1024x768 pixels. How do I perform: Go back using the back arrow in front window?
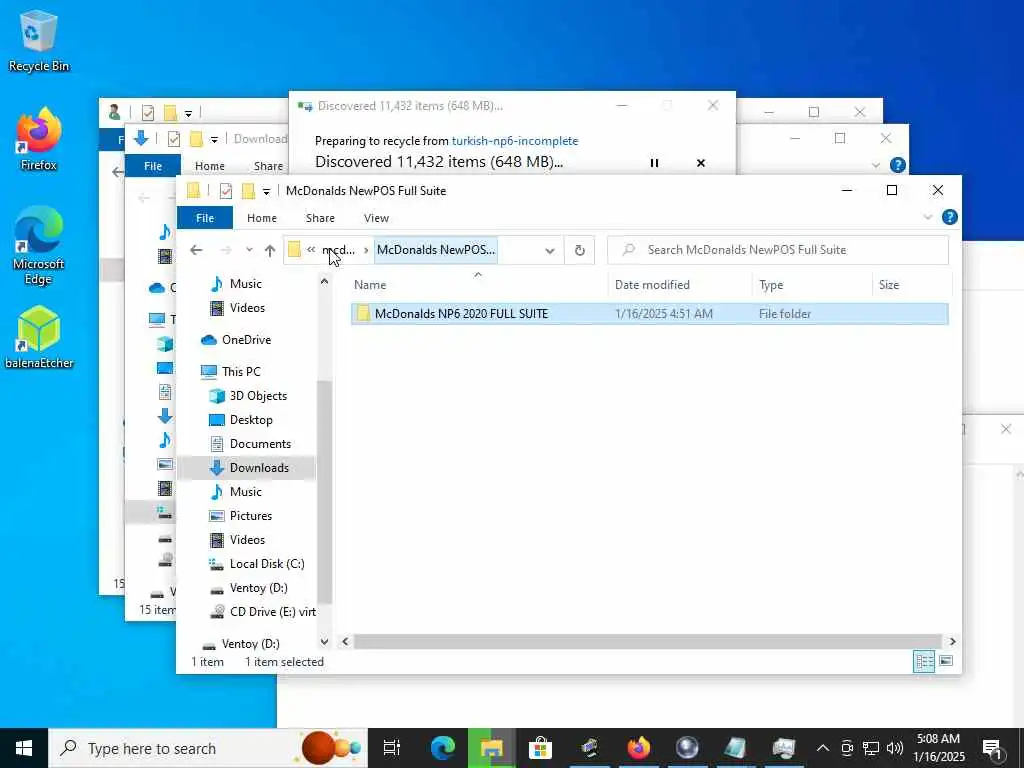click(x=196, y=250)
